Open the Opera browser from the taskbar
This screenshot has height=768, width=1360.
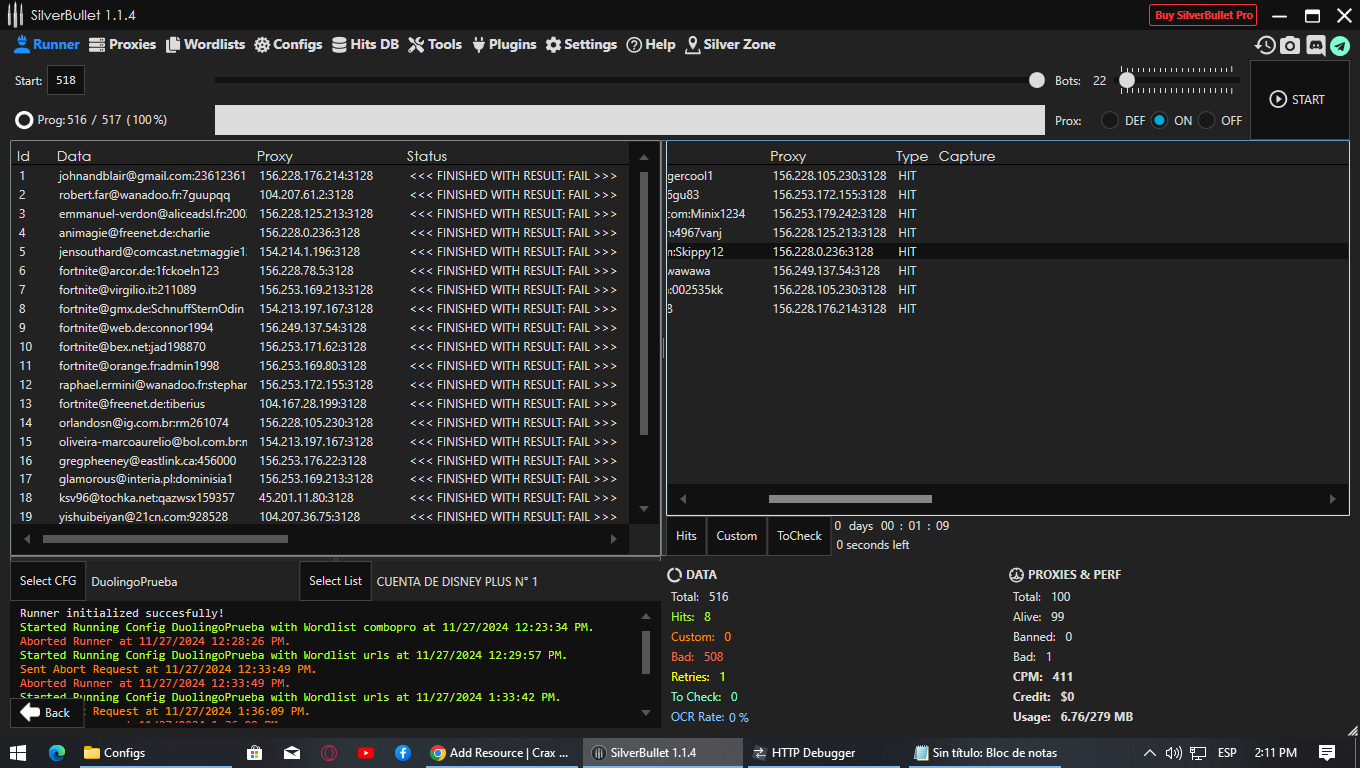click(329, 753)
